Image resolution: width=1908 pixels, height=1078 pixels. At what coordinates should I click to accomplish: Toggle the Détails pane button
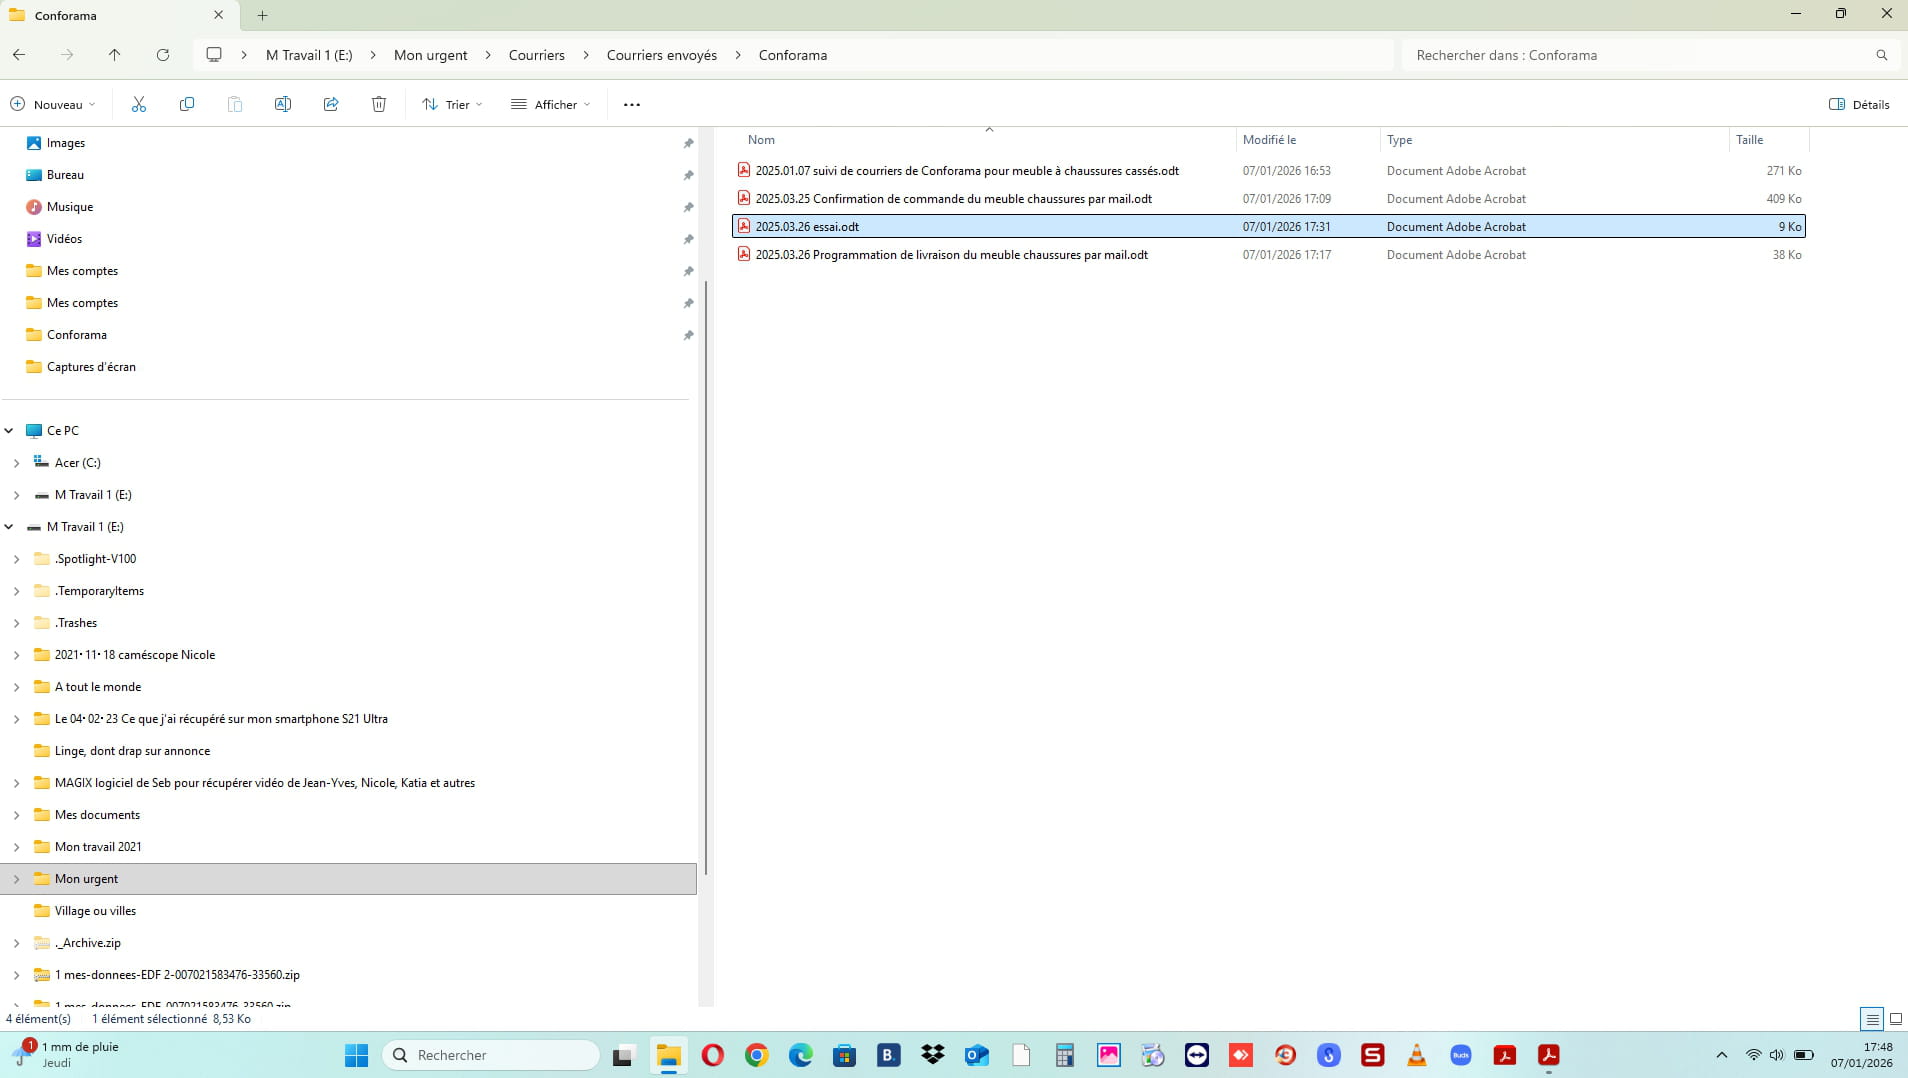[x=1859, y=104]
